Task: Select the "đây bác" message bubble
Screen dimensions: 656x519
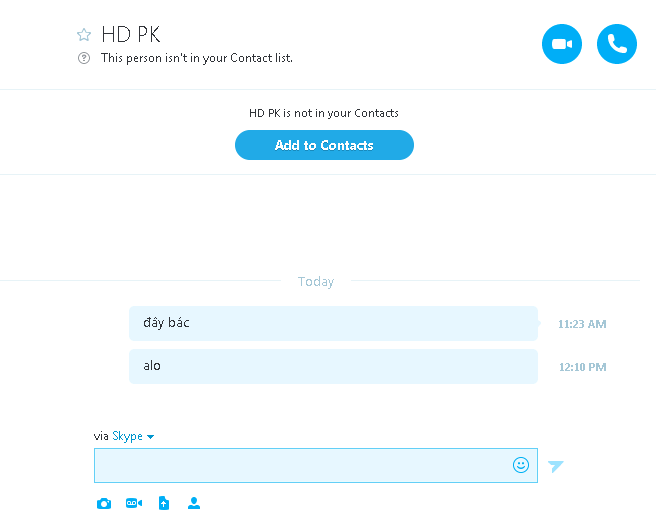Action: (333, 323)
